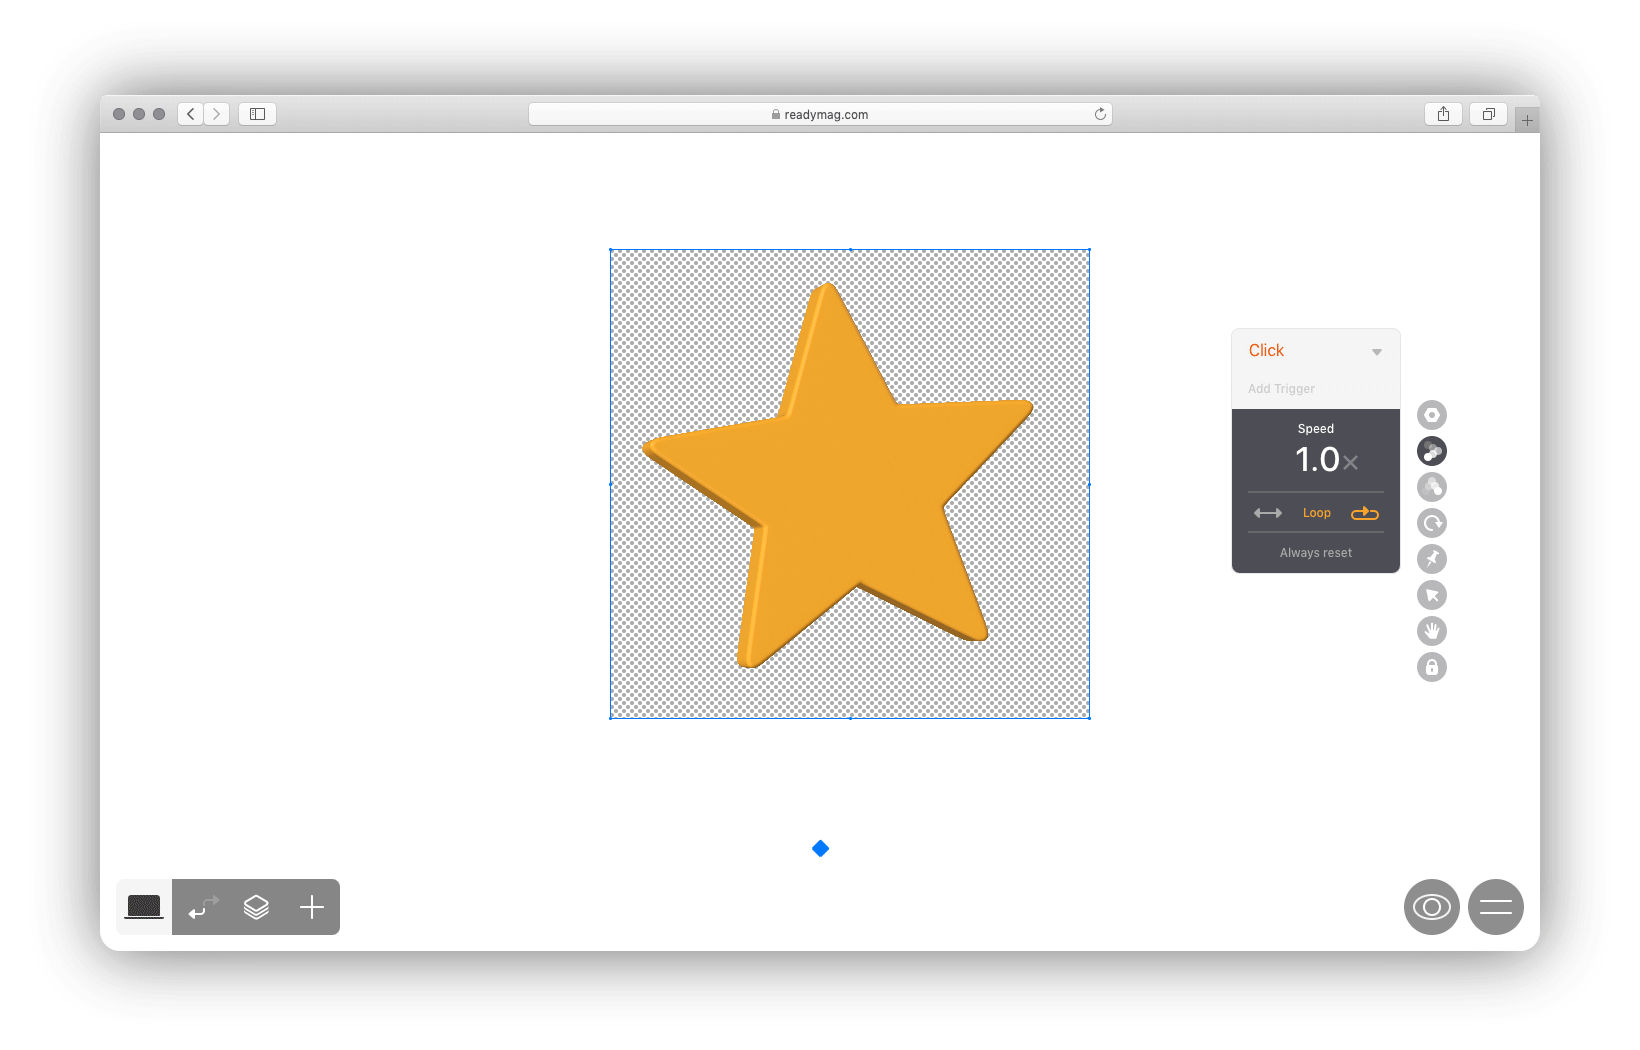
Task: Open the hamburger main menu button
Action: point(1496,907)
